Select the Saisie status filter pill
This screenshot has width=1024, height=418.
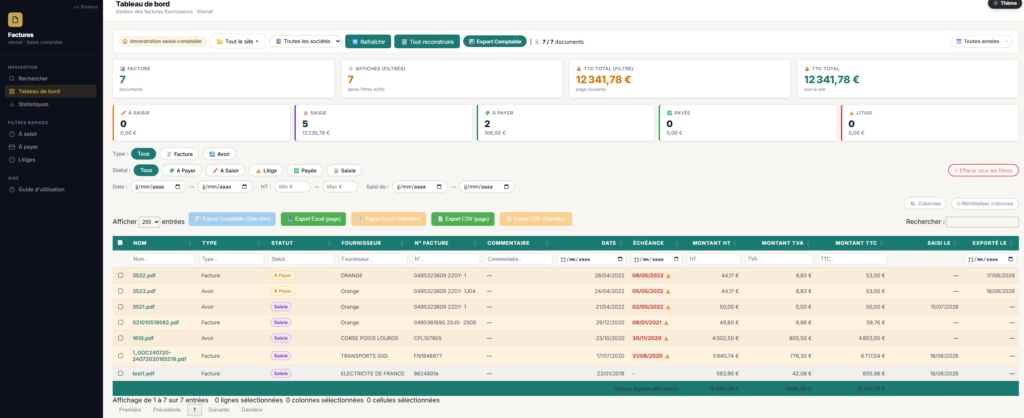[344, 170]
